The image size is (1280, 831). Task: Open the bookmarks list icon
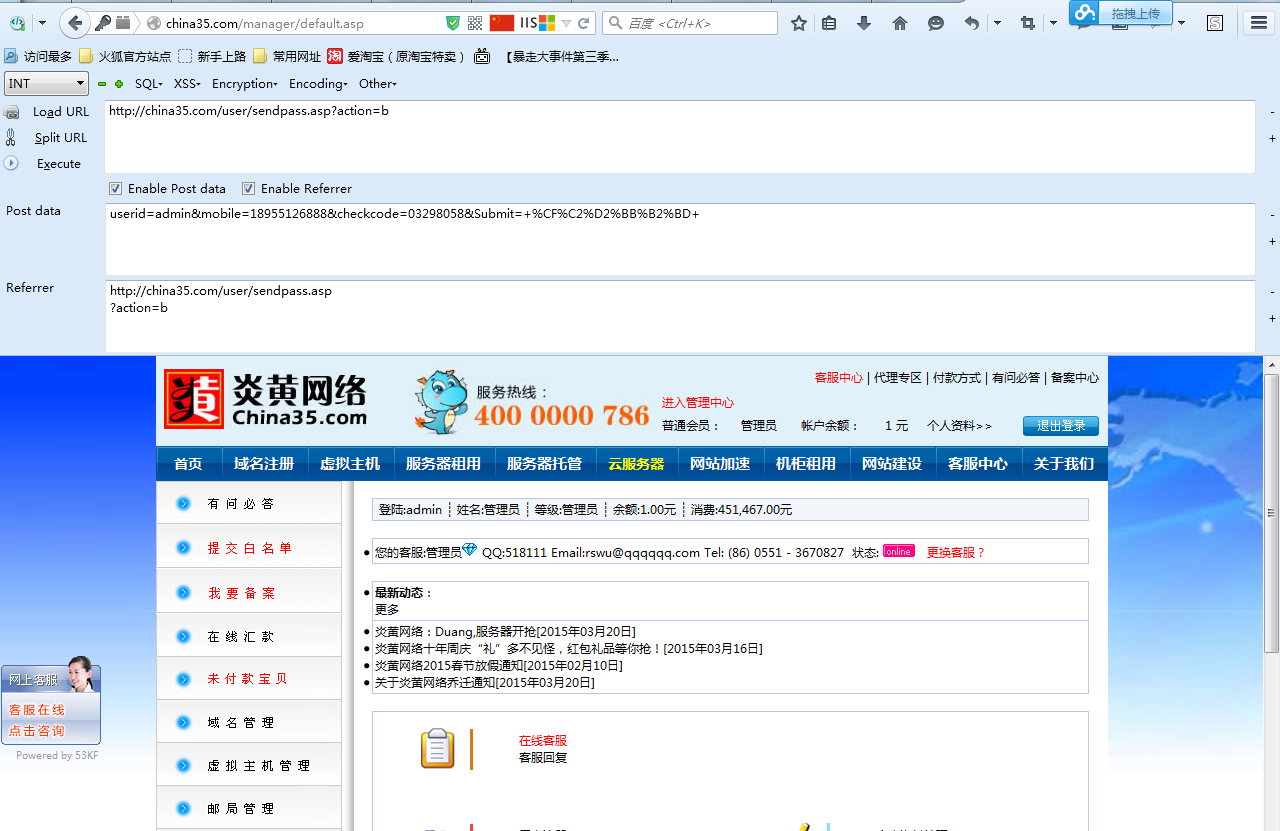click(x=830, y=23)
